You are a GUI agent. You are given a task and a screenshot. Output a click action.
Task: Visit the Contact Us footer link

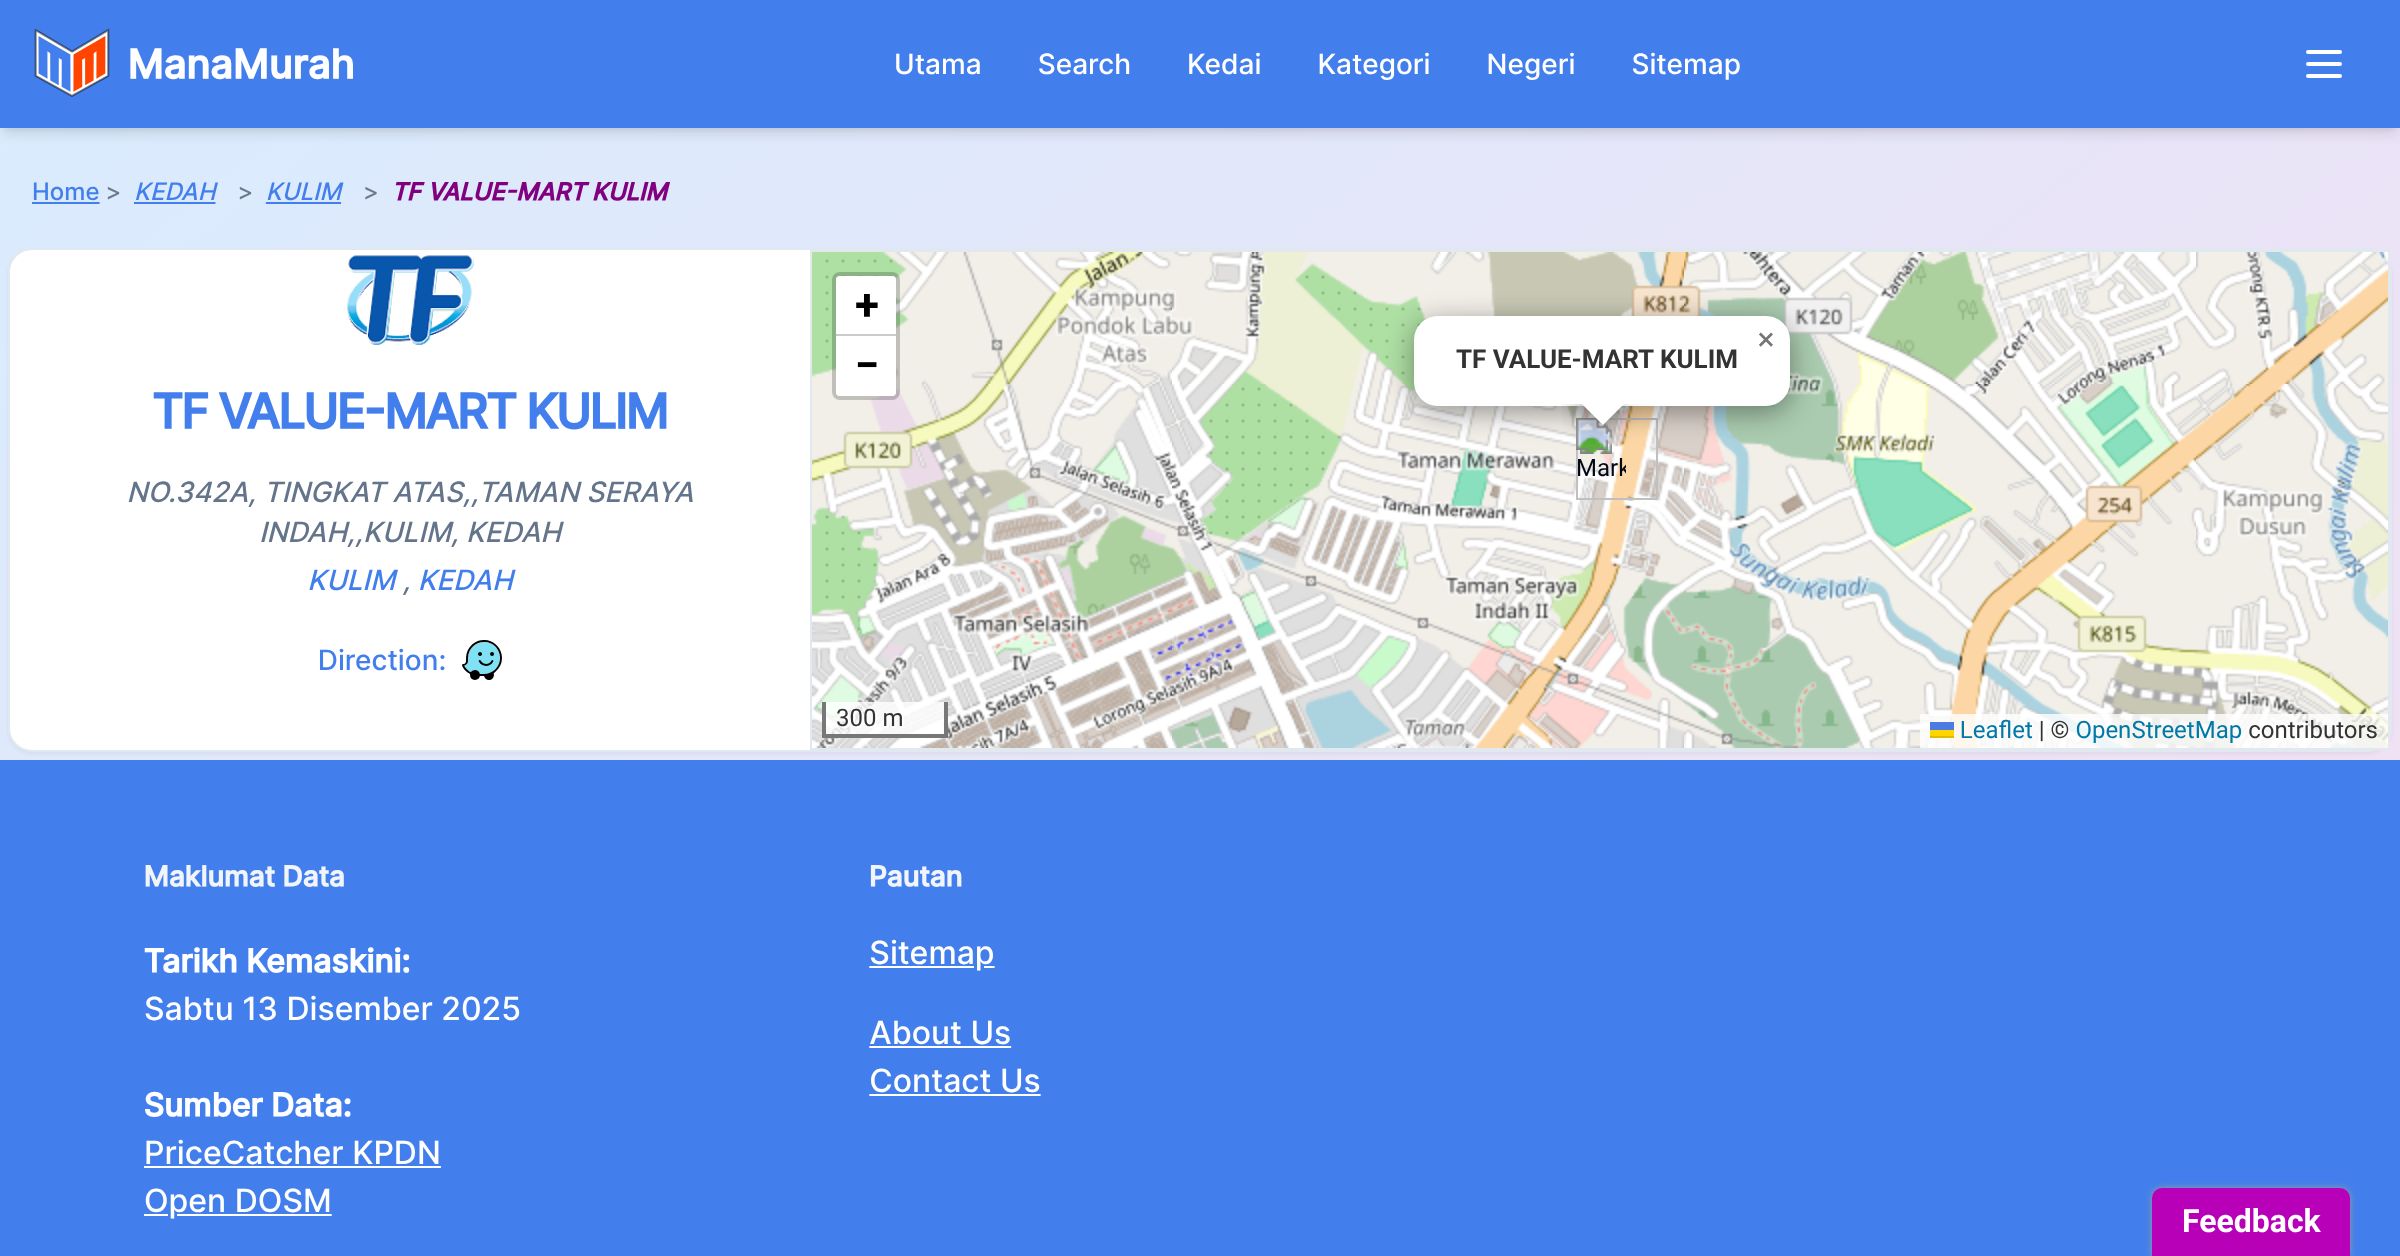click(x=954, y=1081)
